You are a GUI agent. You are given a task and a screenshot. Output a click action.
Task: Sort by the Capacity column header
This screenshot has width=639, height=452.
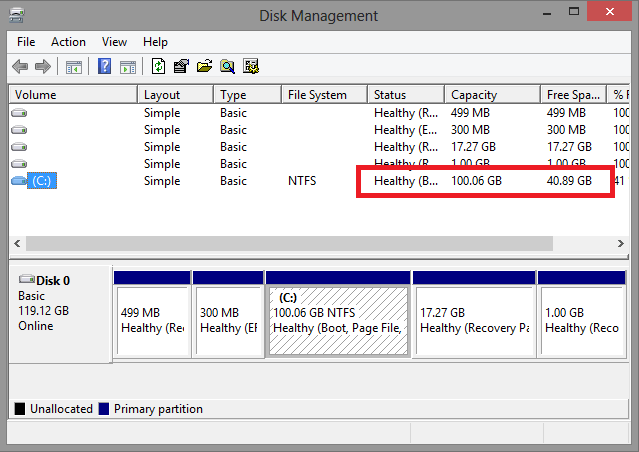pyautogui.click(x=491, y=95)
